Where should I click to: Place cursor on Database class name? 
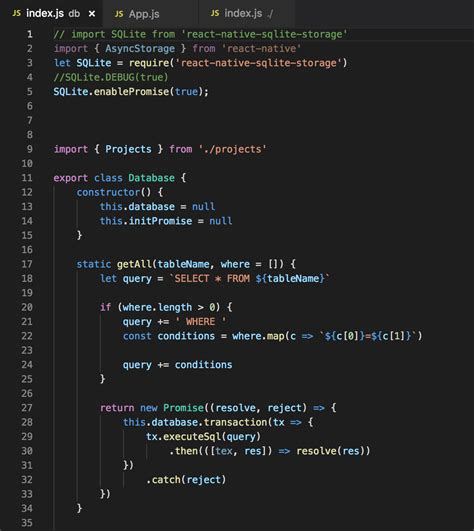point(151,178)
